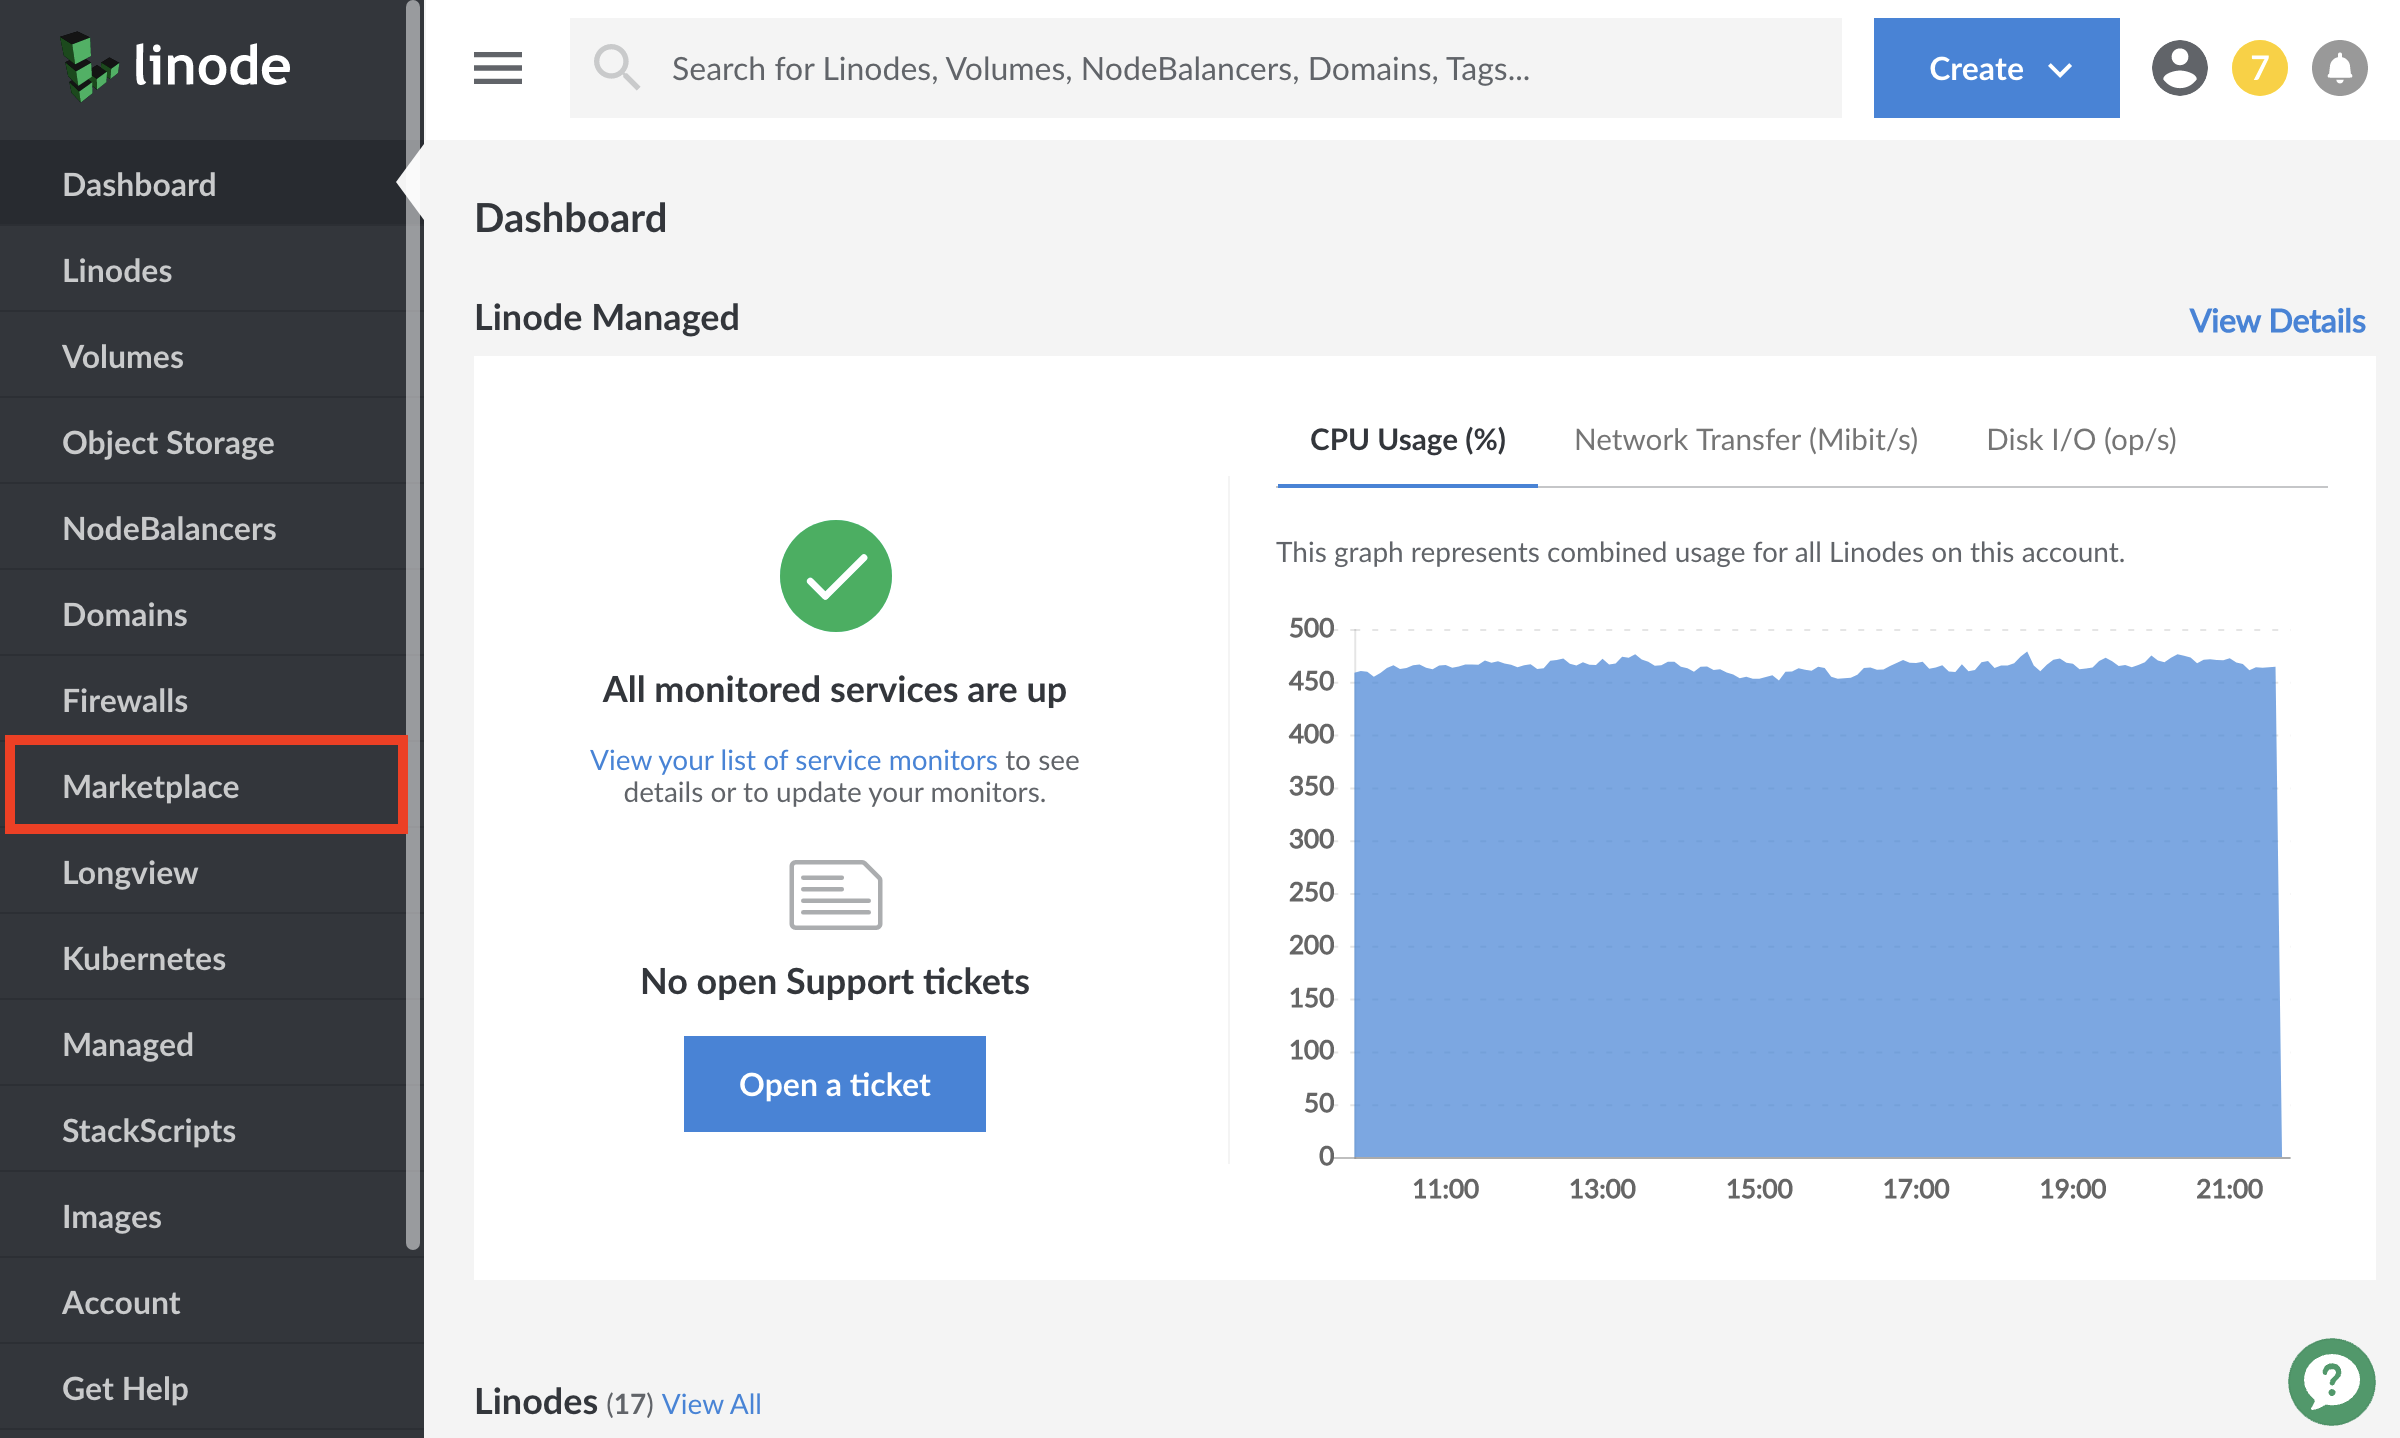Image resolution: width=2400 pixels, height=1438 pixels.
Task: Select StackScripts in the sidebar
Action: 148,1130
